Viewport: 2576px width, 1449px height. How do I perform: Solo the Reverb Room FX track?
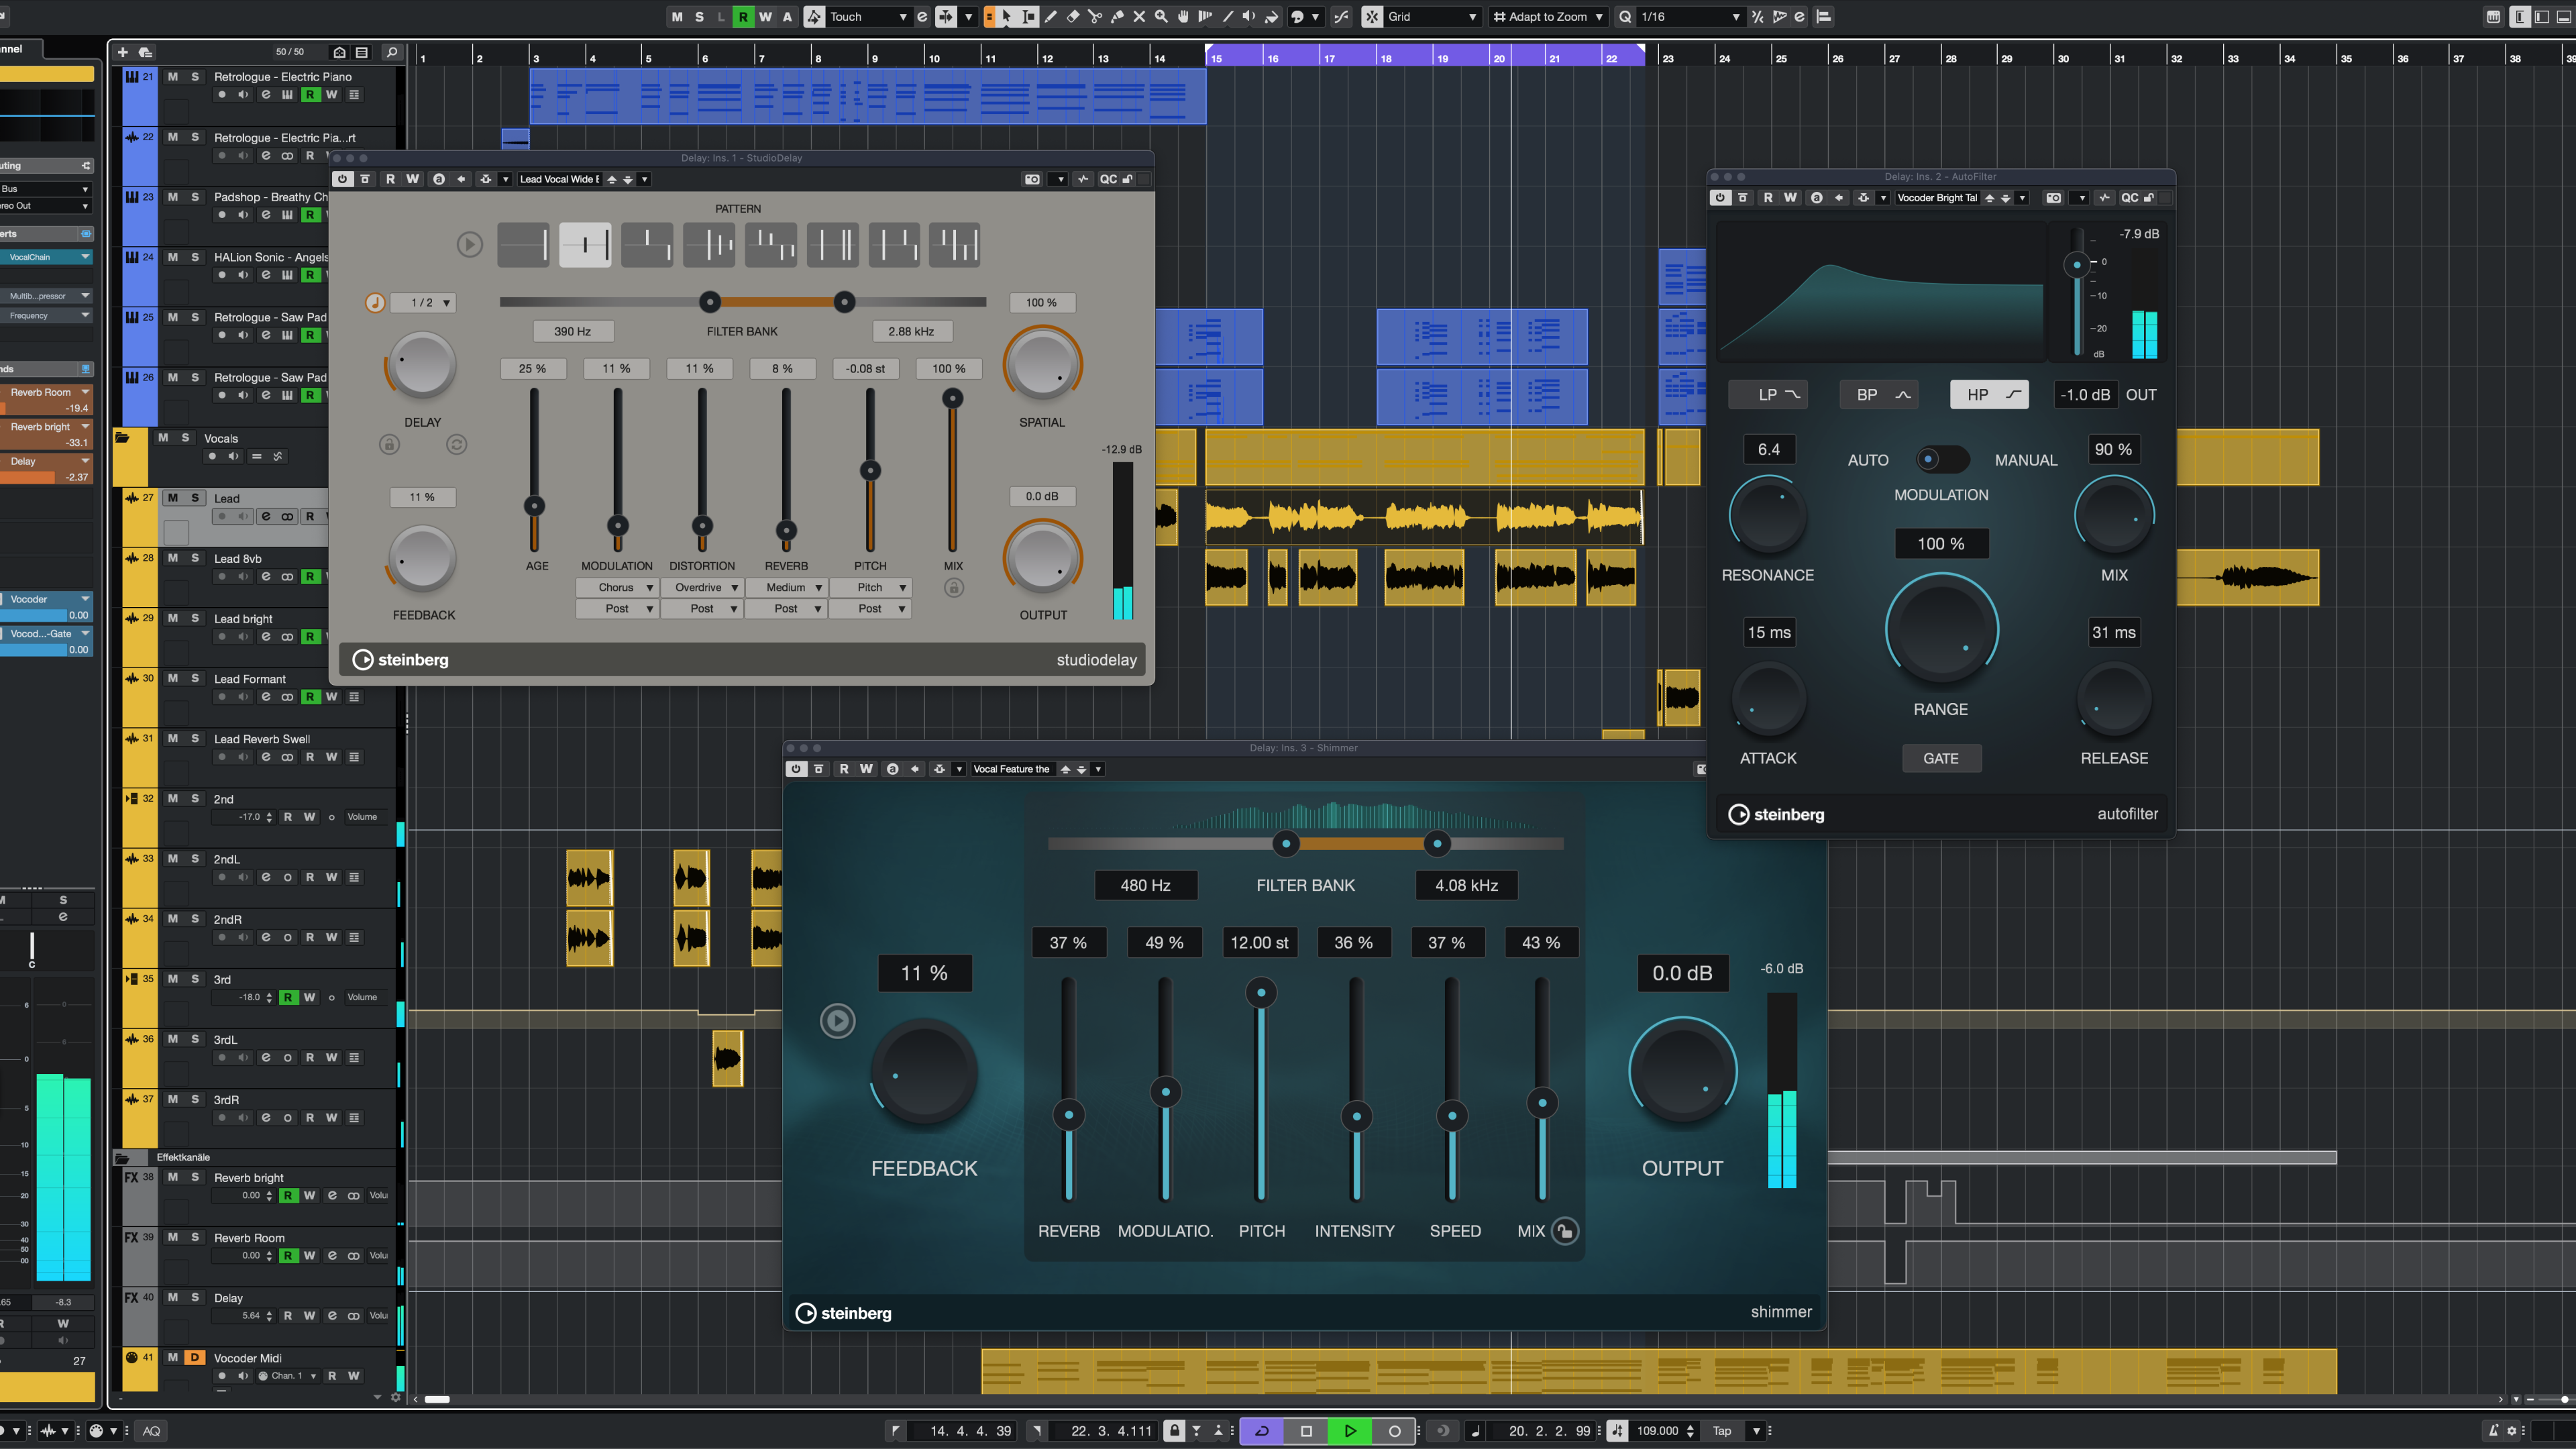coord(195,1237)
